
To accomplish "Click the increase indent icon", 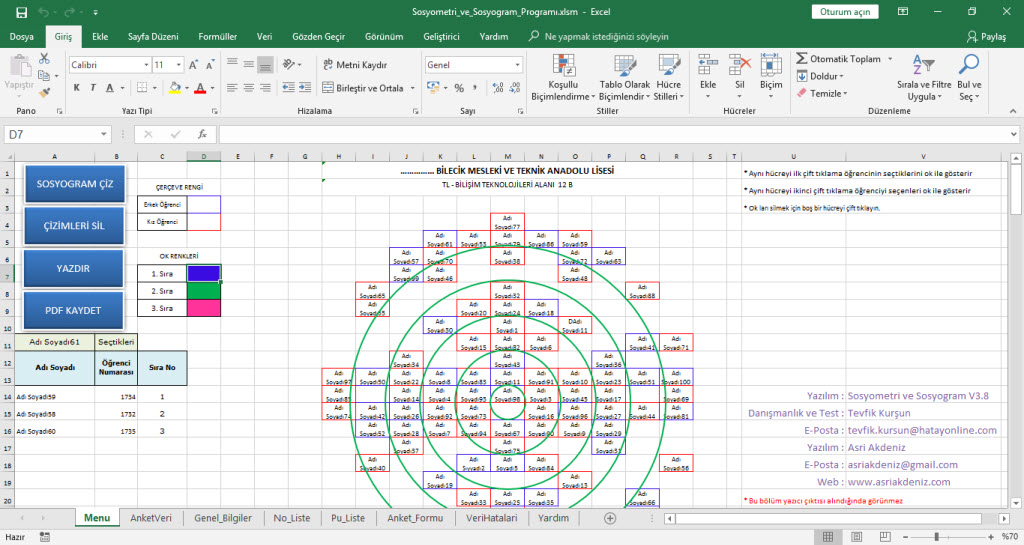I will (305, 87).
